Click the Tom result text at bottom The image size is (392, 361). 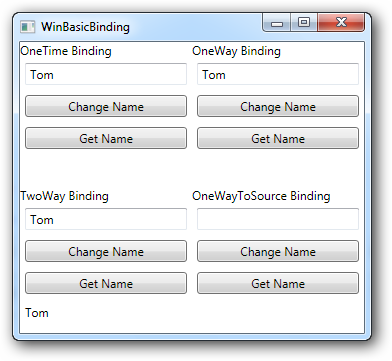[37, 313]
